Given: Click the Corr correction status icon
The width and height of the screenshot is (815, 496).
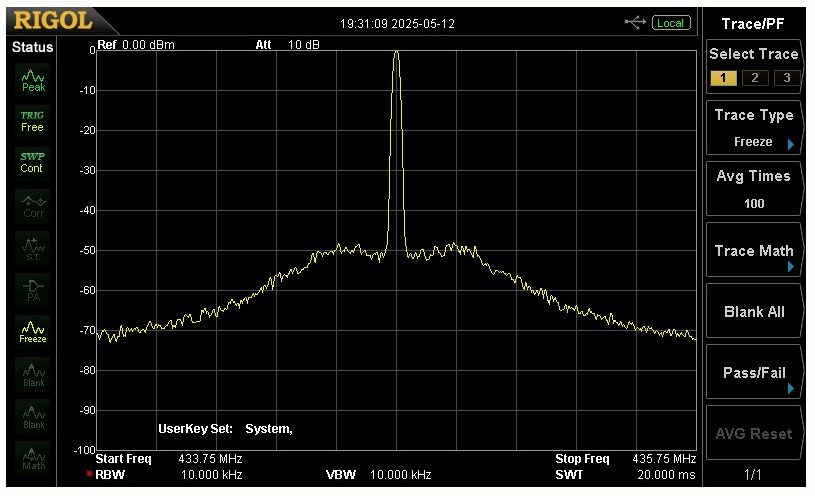Looking at the screenshot, I should pos(33,205).
